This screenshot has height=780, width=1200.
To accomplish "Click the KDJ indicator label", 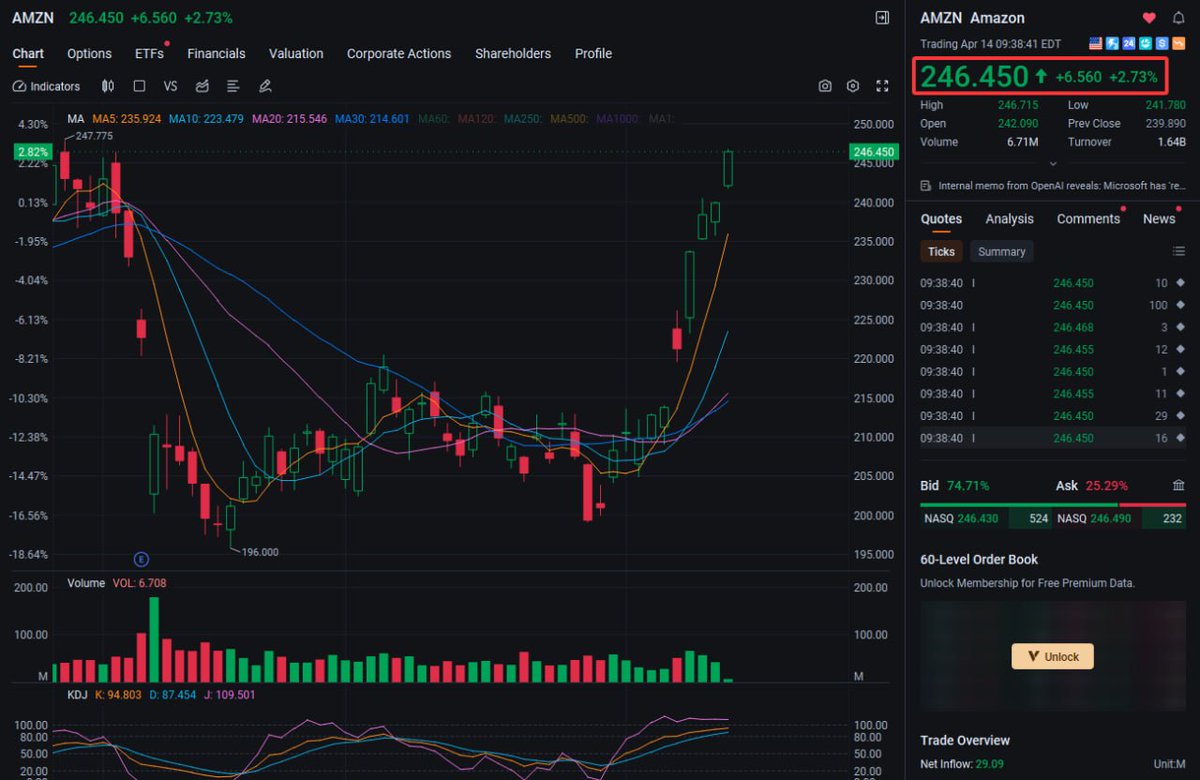I will click(78, 695).
